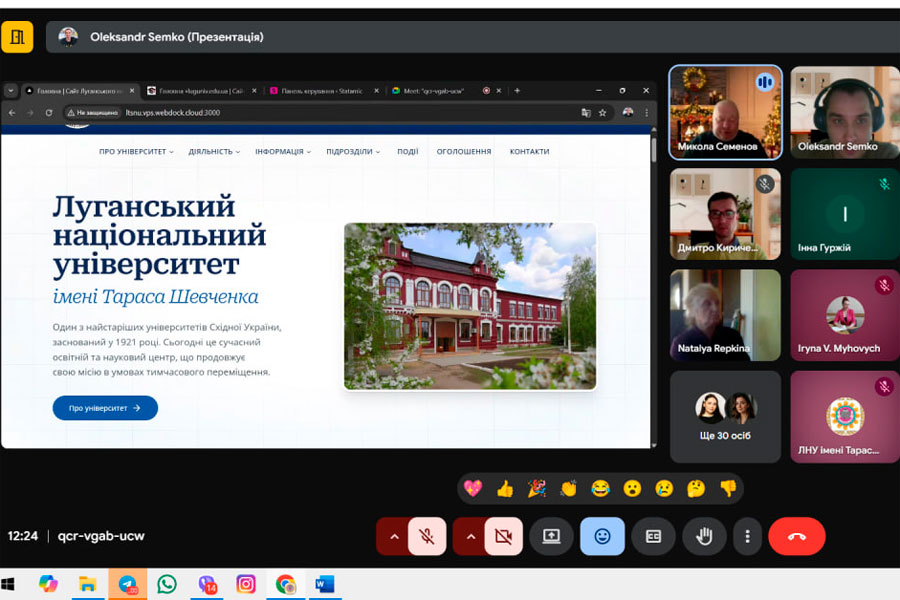Turn on the camera
900x600 pixels.
503,536
